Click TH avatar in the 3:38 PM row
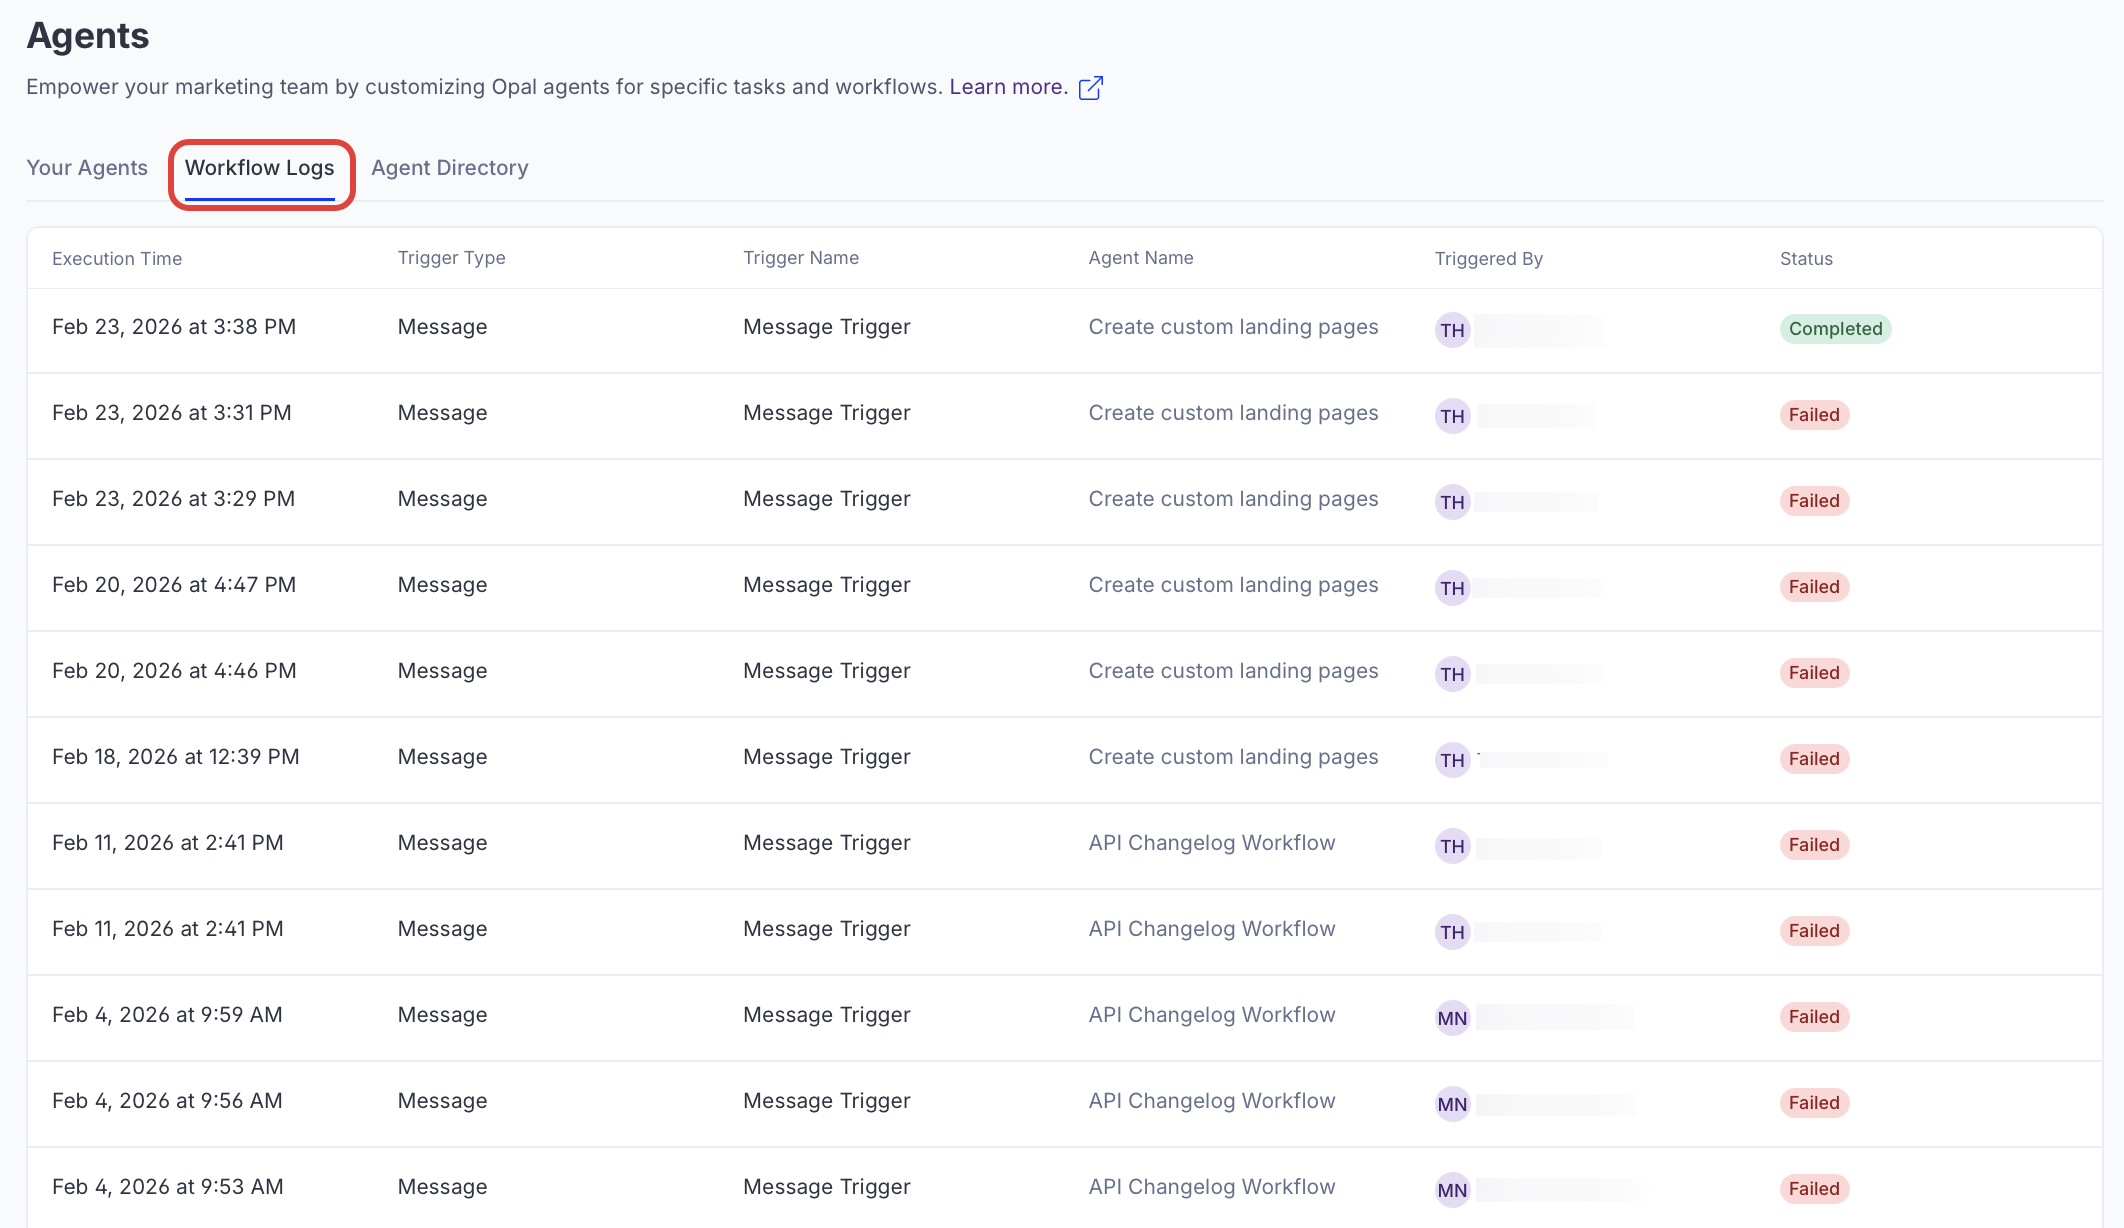 (x=1452, y=330)
